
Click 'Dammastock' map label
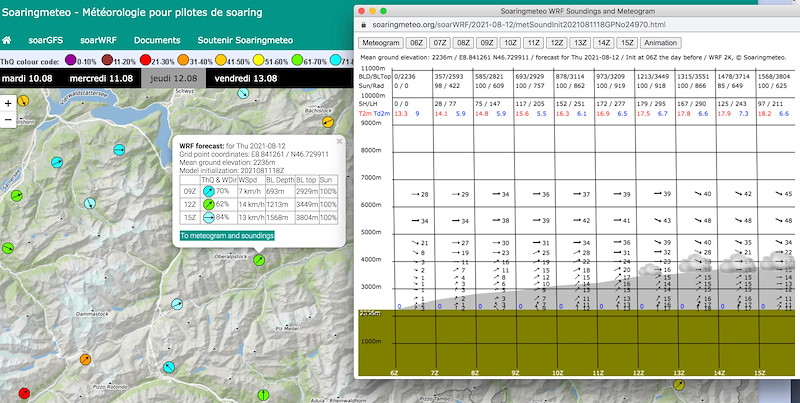[x=92, y=314]
